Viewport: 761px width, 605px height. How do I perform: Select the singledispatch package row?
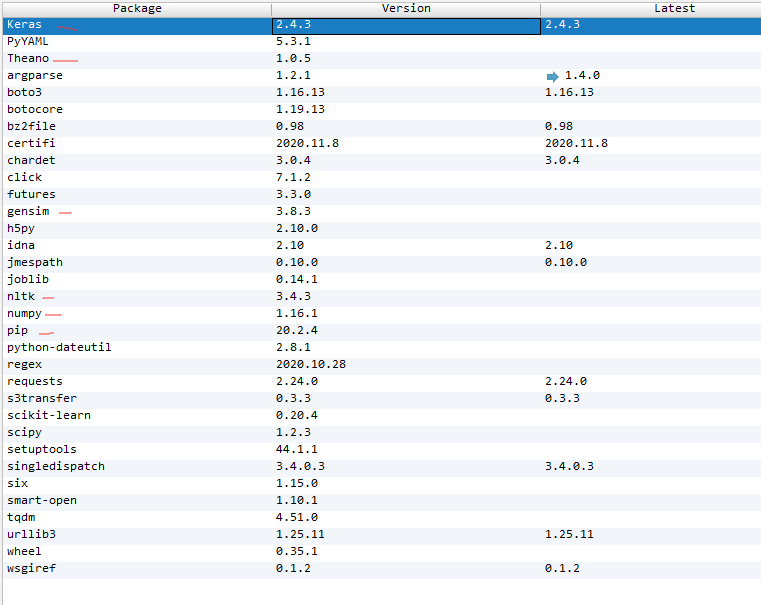coord(381,468)
